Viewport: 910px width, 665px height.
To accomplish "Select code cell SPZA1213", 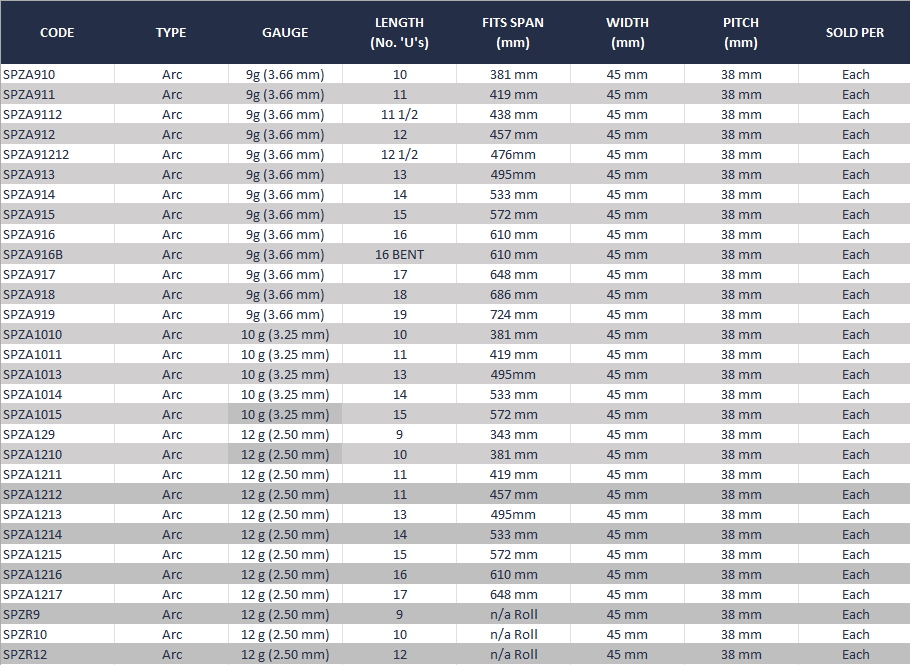I will tap(57, 515).
